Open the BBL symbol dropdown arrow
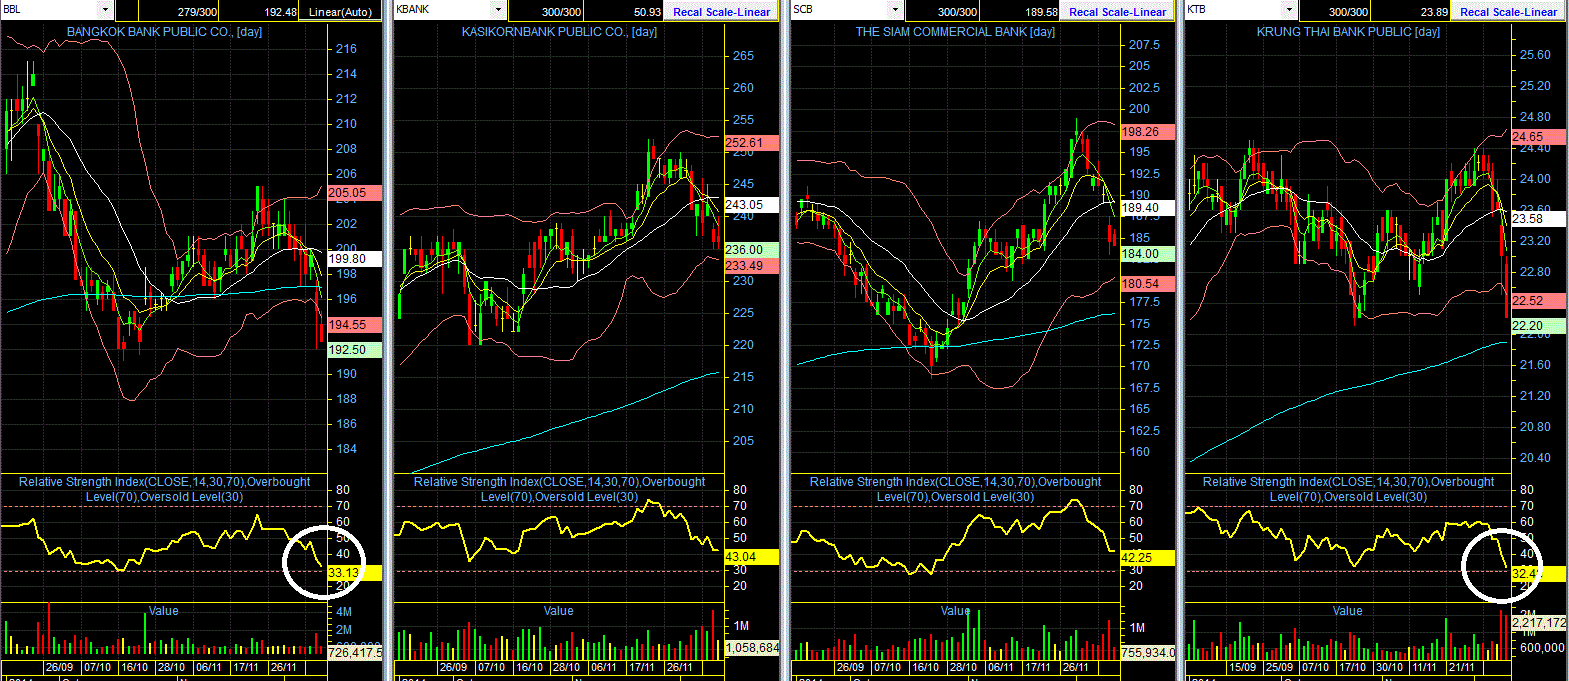Image resolution: width=1569 pixels, height=681 pixels. (x=106, y=10)
